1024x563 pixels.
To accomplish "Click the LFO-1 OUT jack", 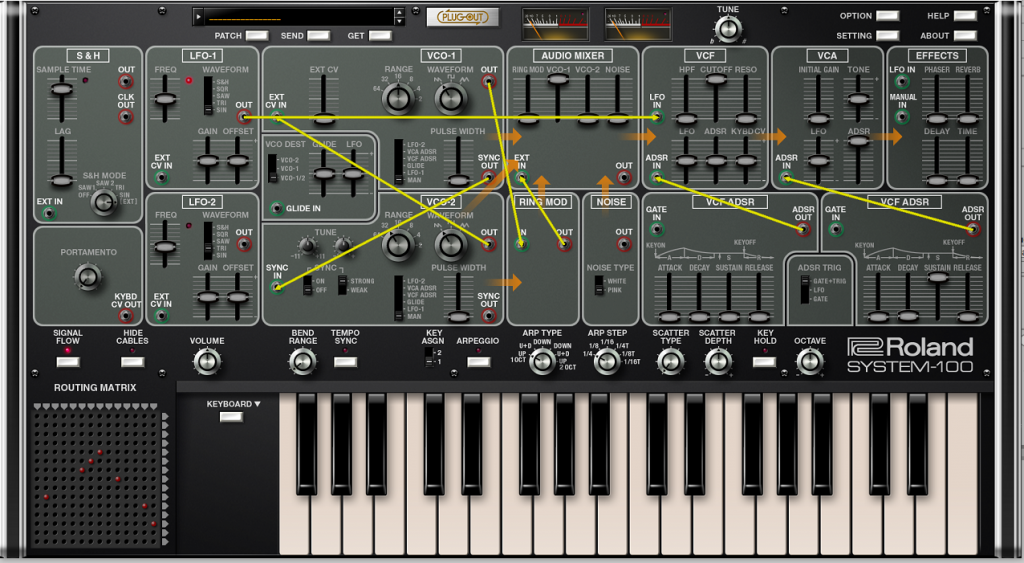I will coord(244,118).
